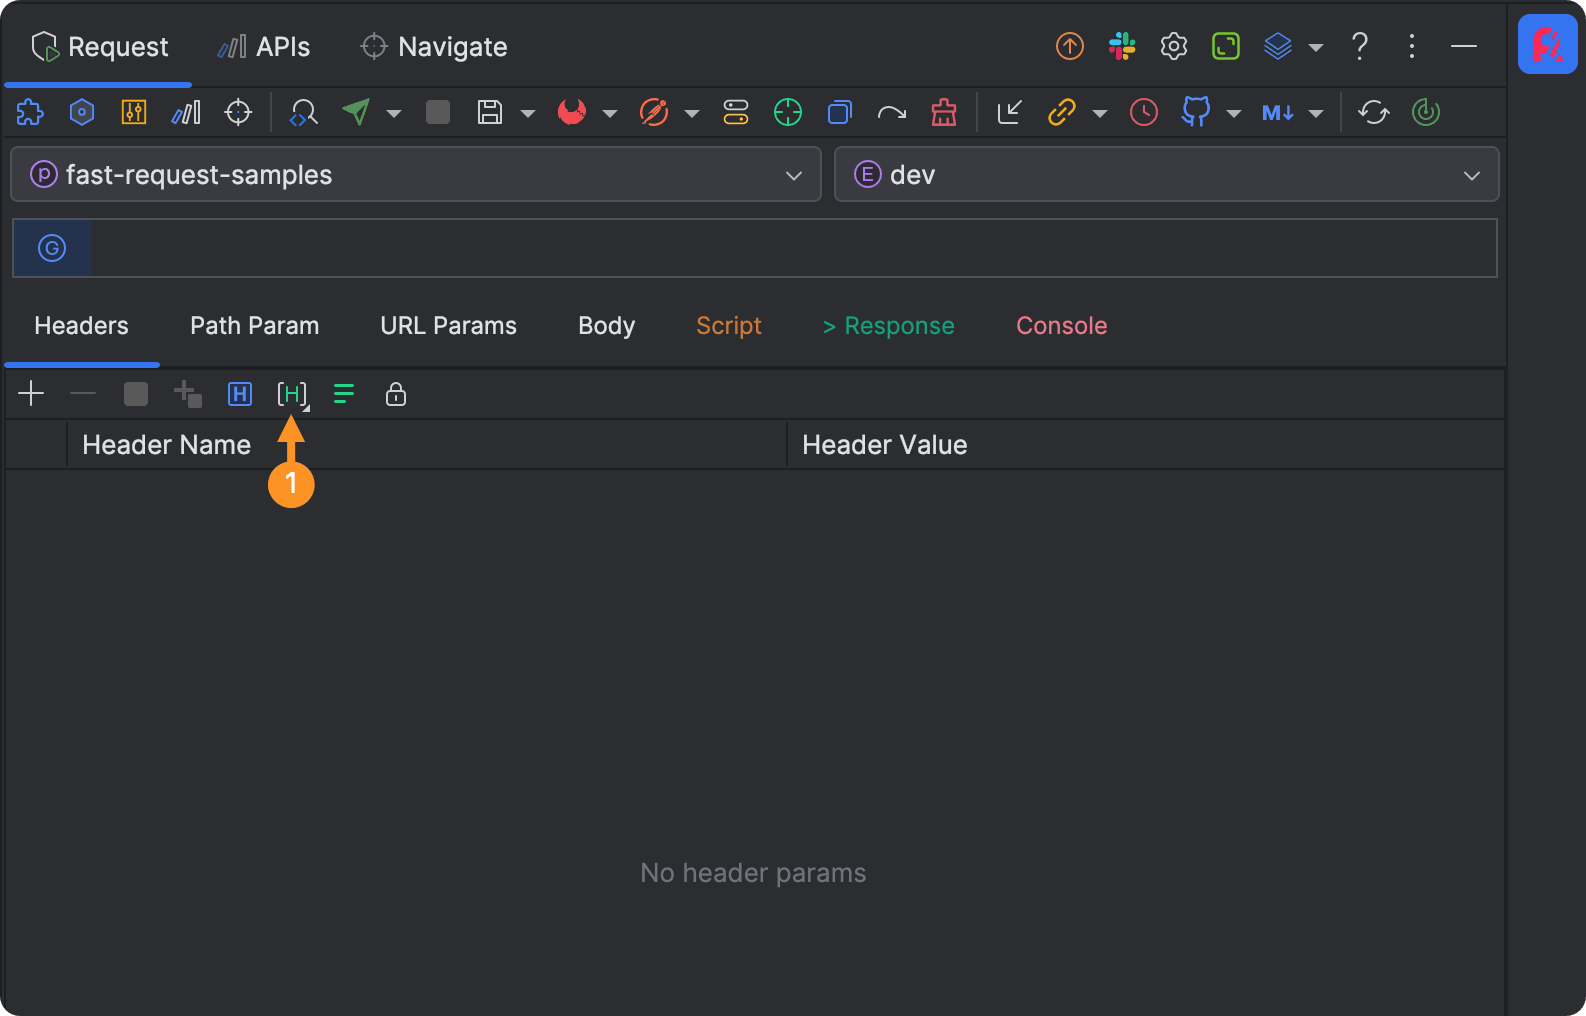1586x1016 pixels.
Task: Open the Console tab link
Action: (1061, 326)
